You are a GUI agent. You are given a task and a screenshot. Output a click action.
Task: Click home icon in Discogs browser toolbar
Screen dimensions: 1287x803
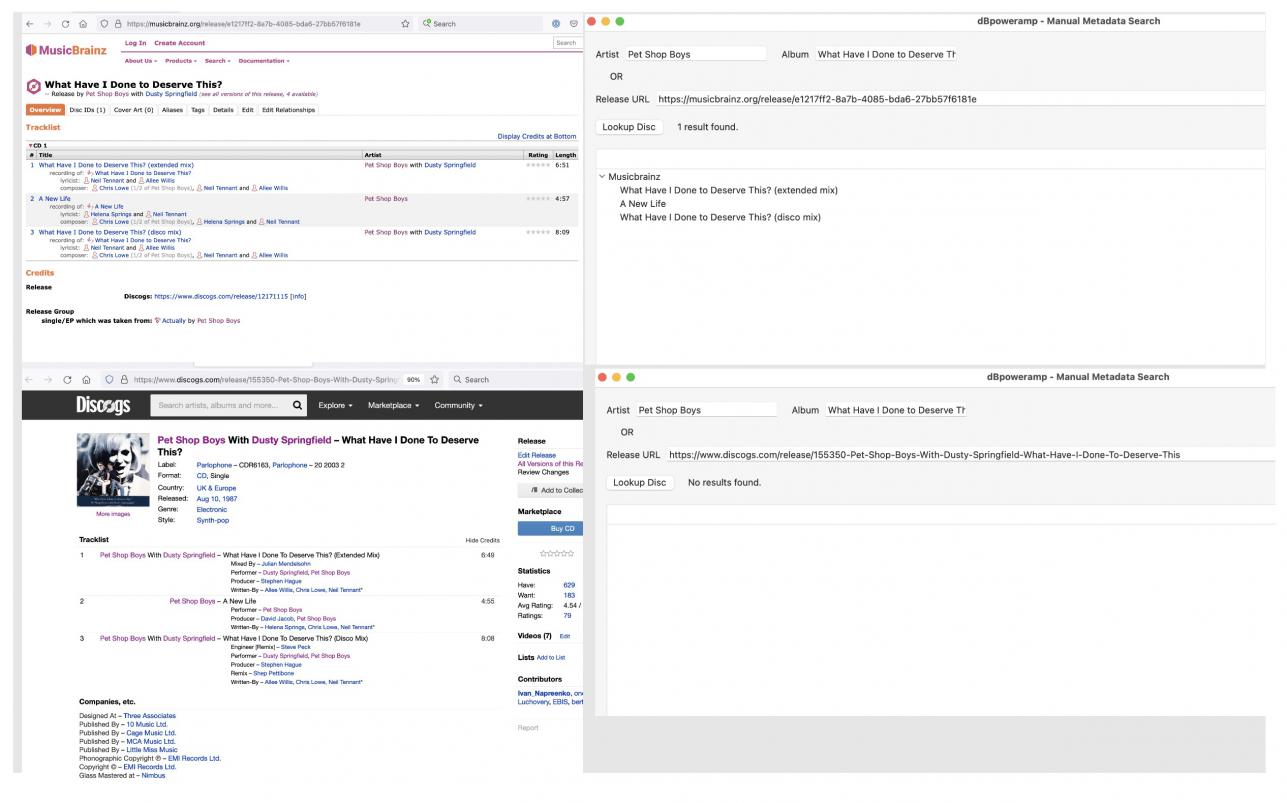[x=86, y=380]
